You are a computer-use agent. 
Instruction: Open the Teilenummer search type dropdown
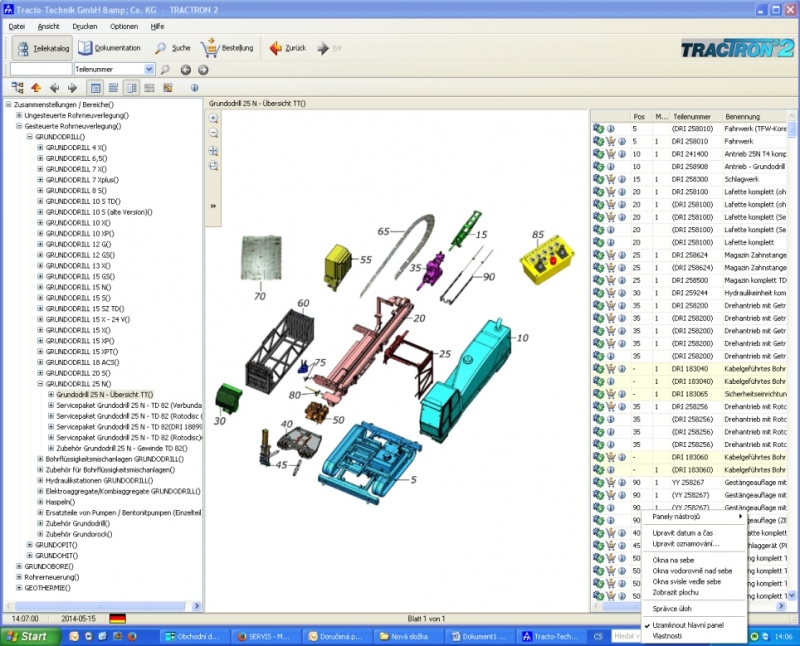pos(149,69)
